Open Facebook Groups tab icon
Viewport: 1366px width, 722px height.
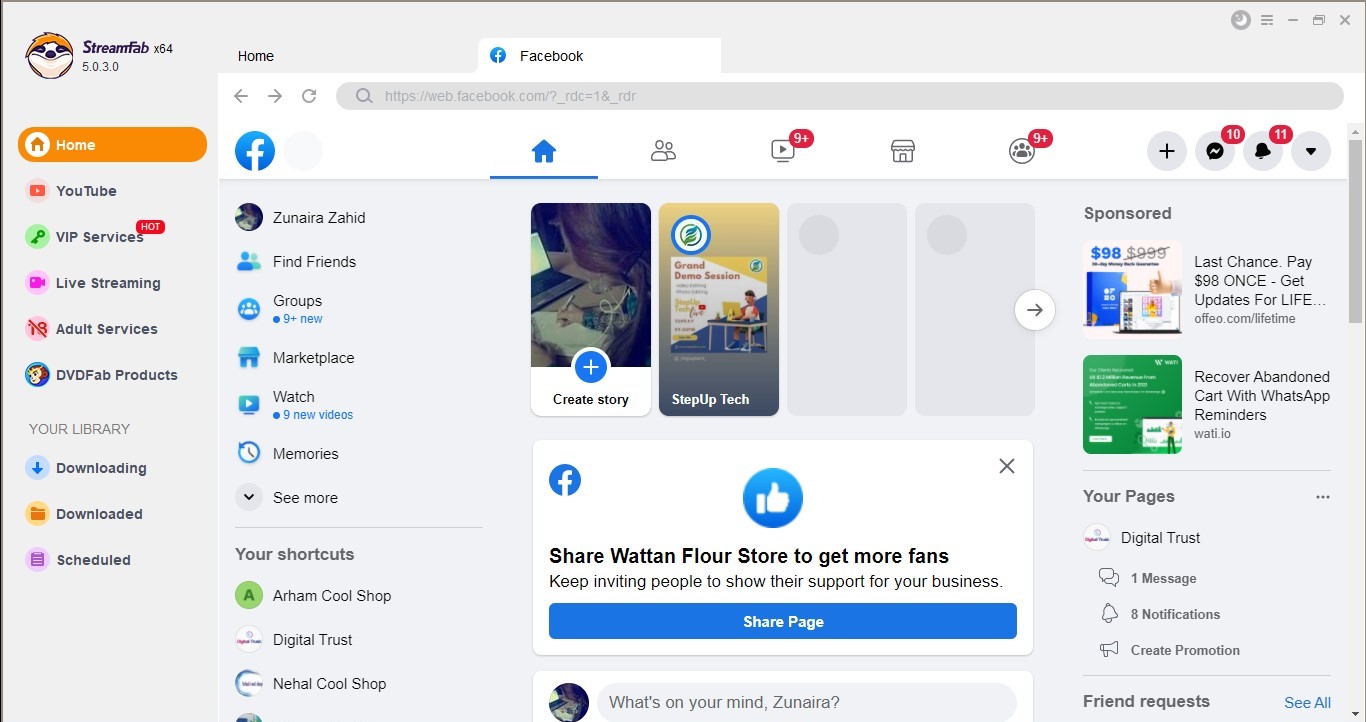(1021, 151)
